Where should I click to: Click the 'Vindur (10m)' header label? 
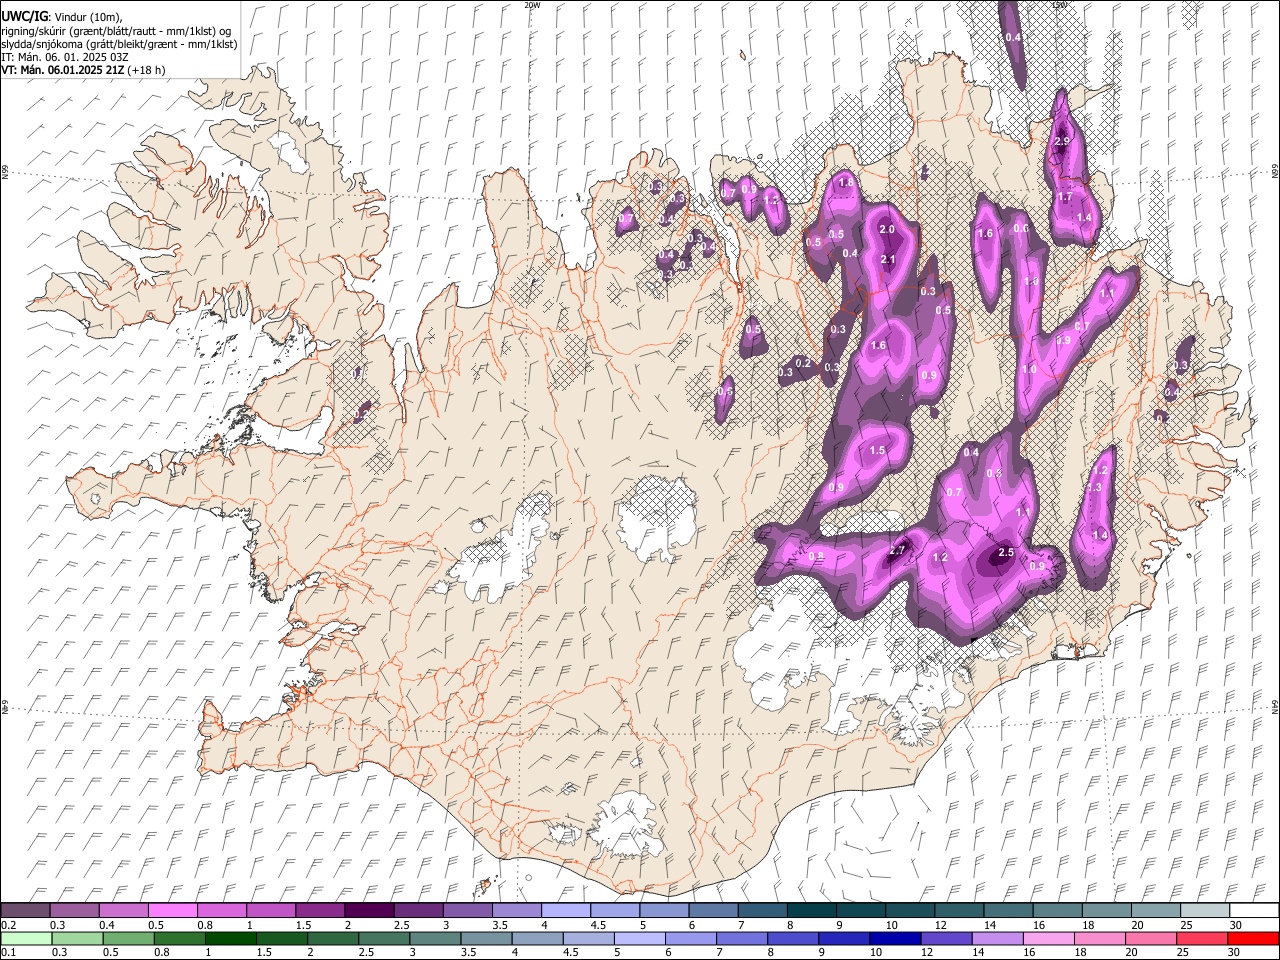pyautogui.click(x=87, y=17)
